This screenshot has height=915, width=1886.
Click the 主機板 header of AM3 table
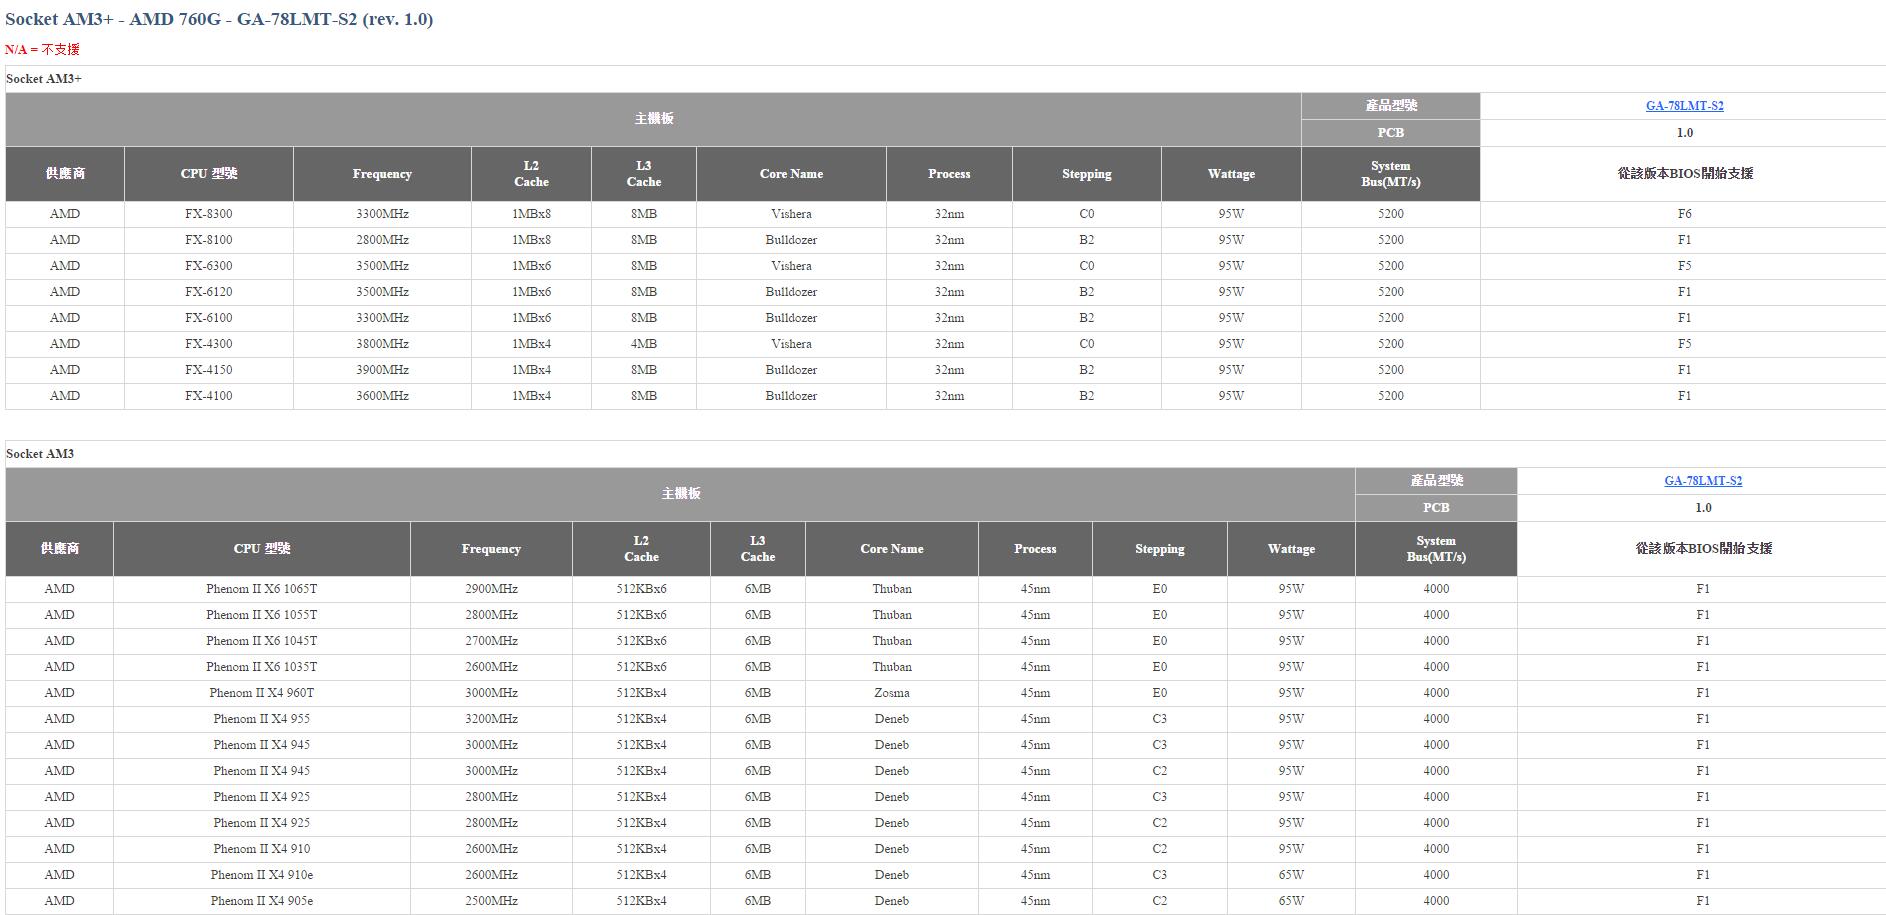coord(680,494)
